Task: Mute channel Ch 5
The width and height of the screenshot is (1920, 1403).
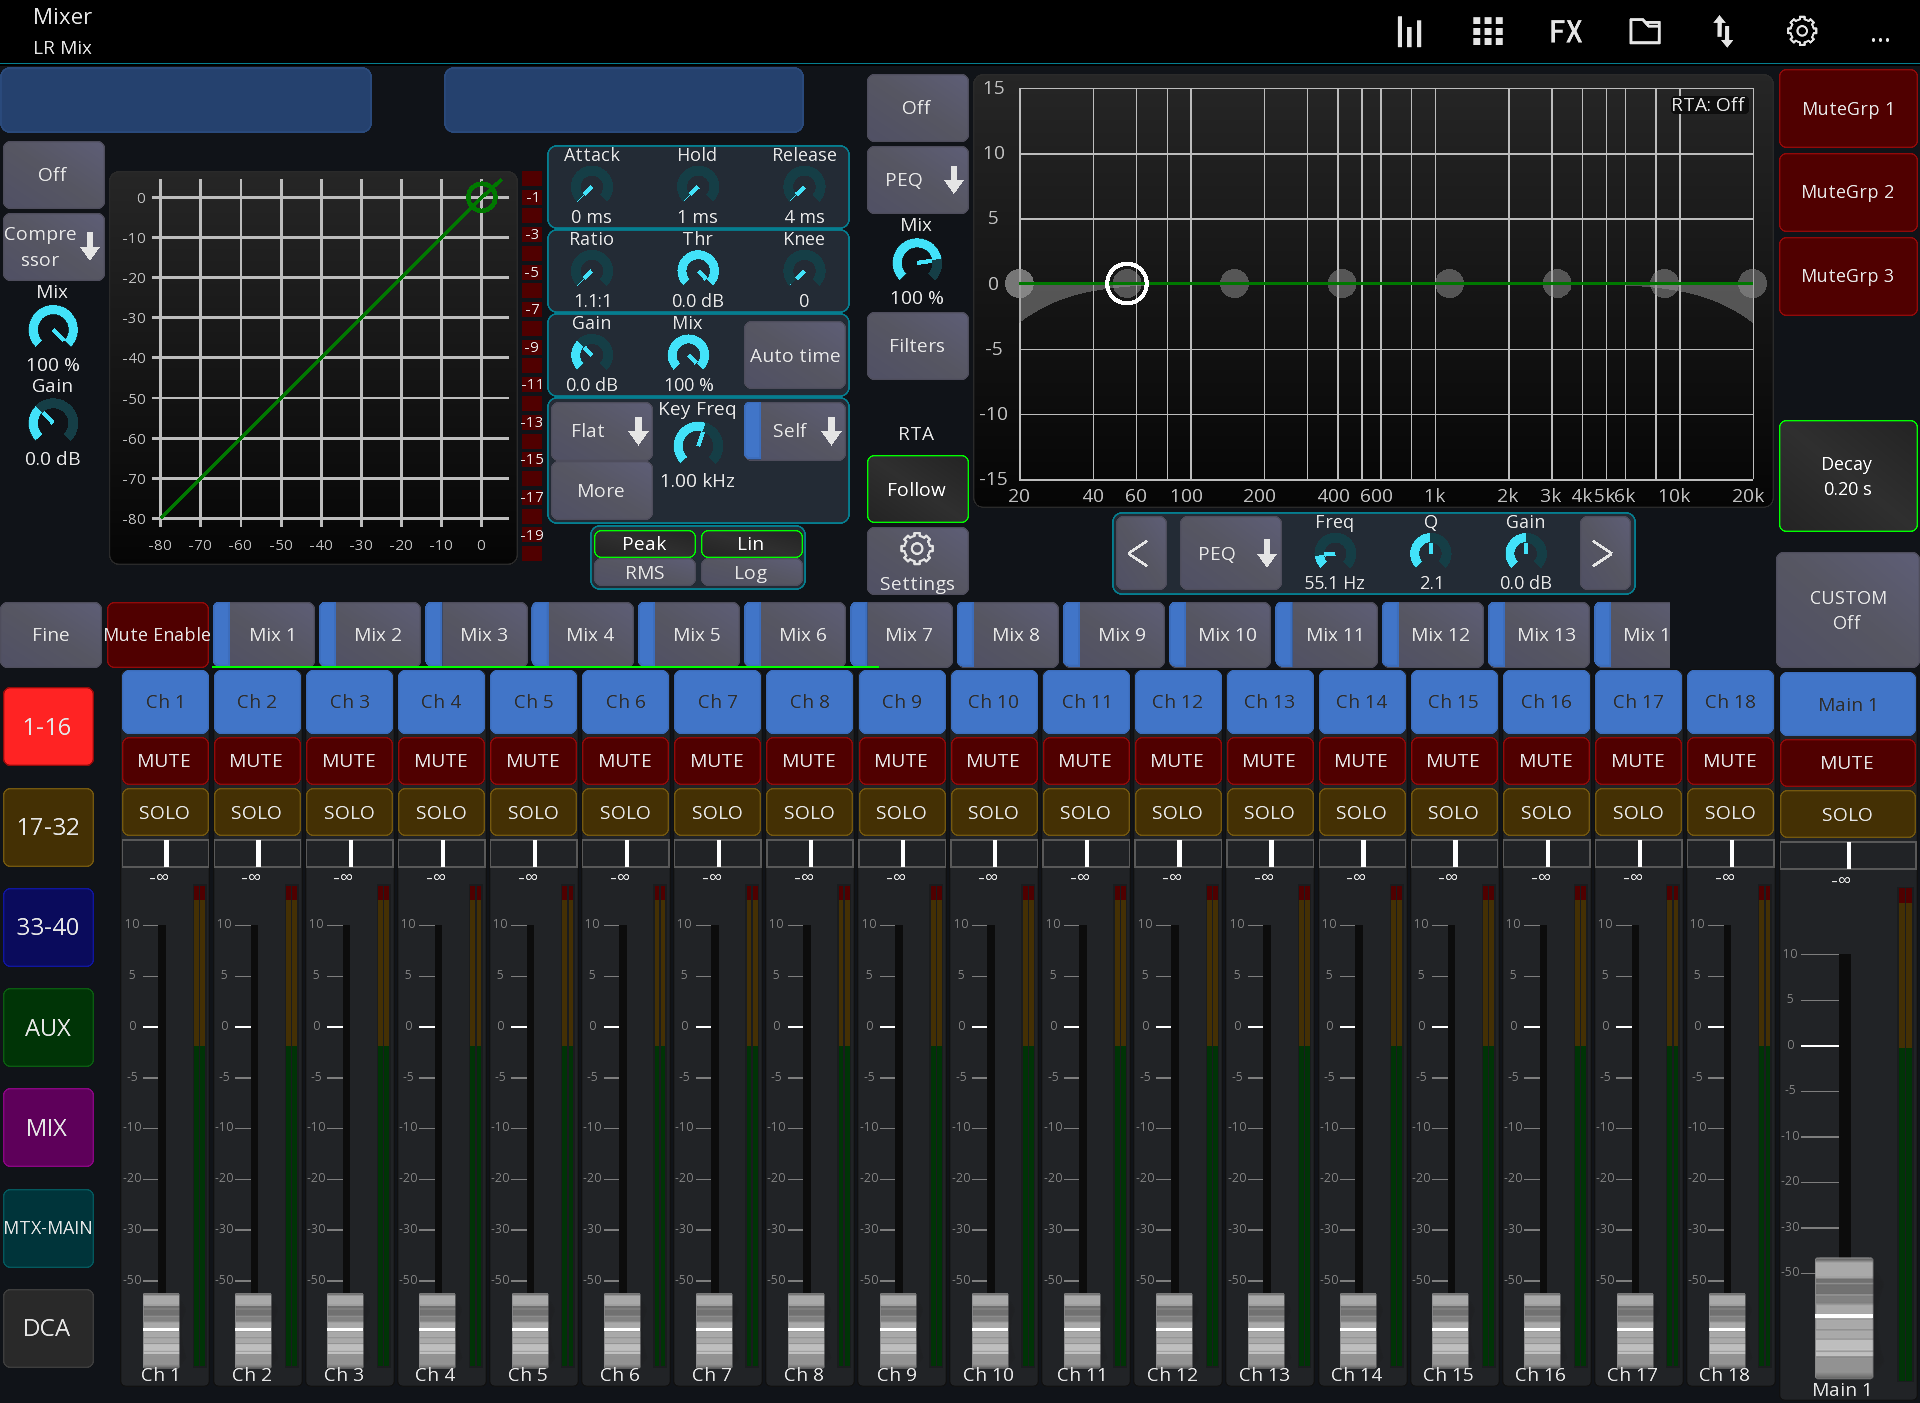Action: coord(533,761)
